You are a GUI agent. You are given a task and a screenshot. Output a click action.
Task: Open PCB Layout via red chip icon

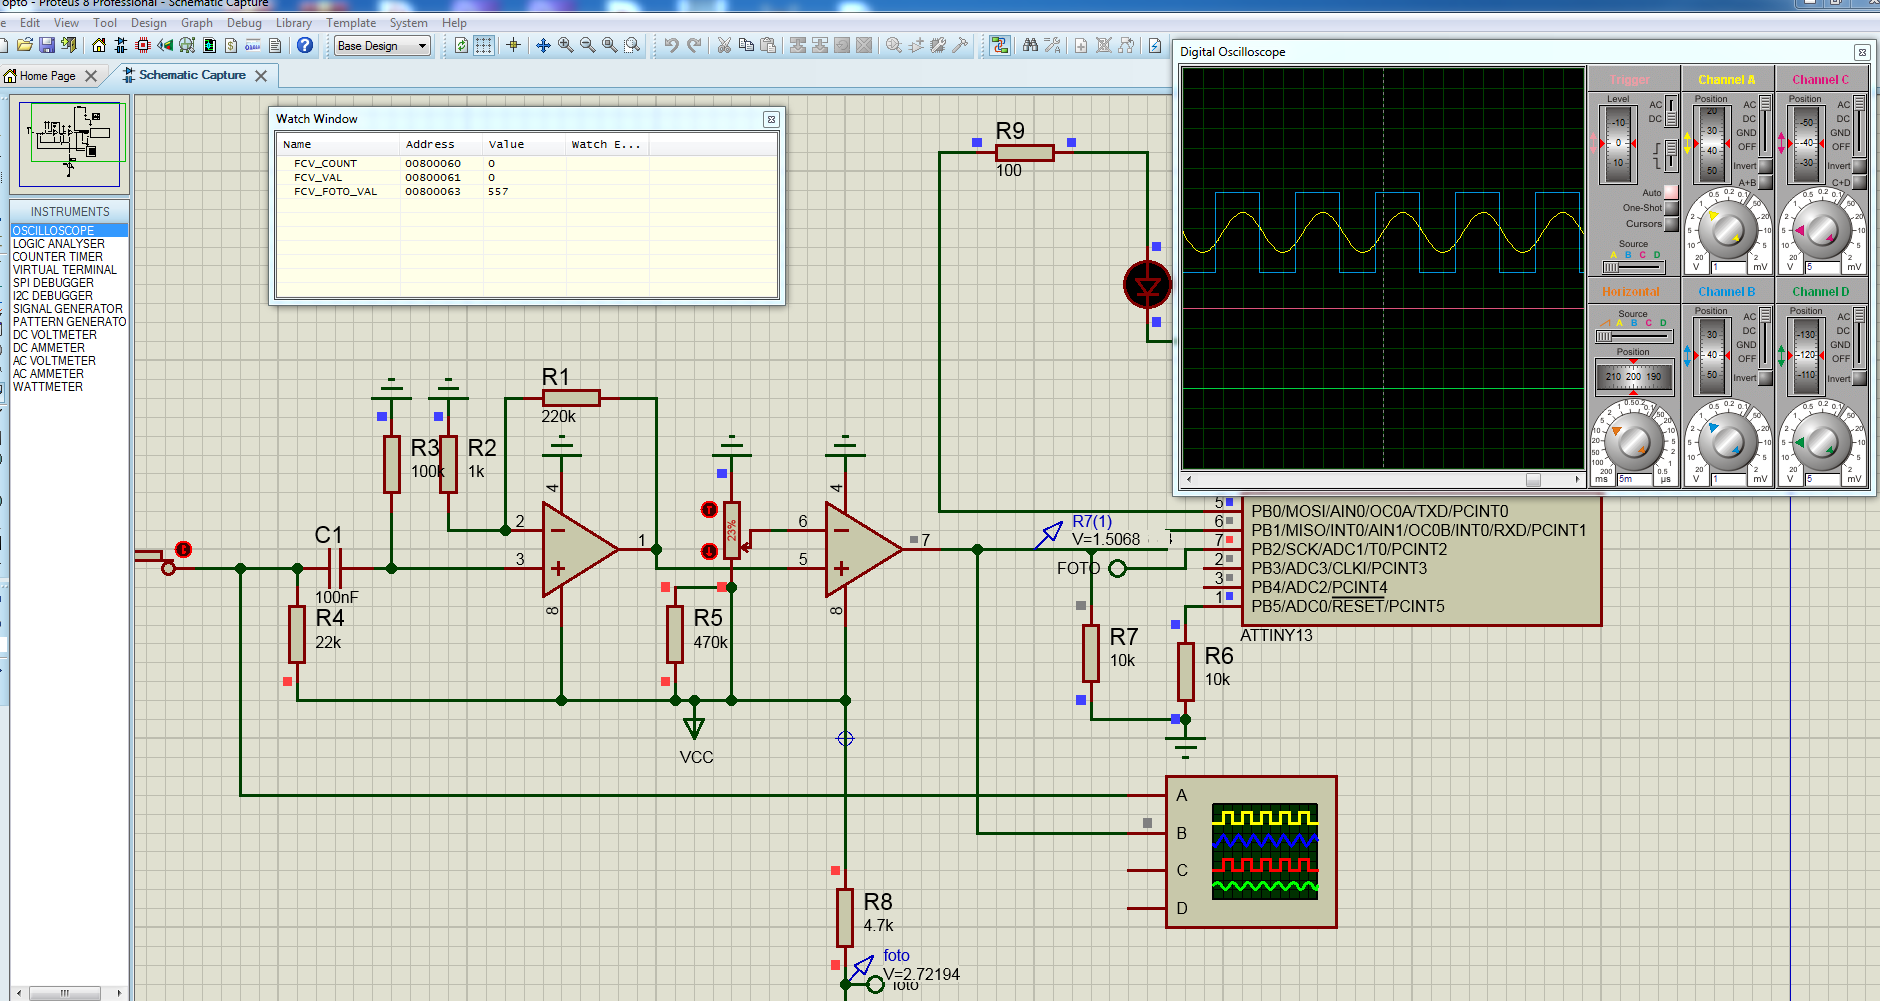click(x=142, y=45)
